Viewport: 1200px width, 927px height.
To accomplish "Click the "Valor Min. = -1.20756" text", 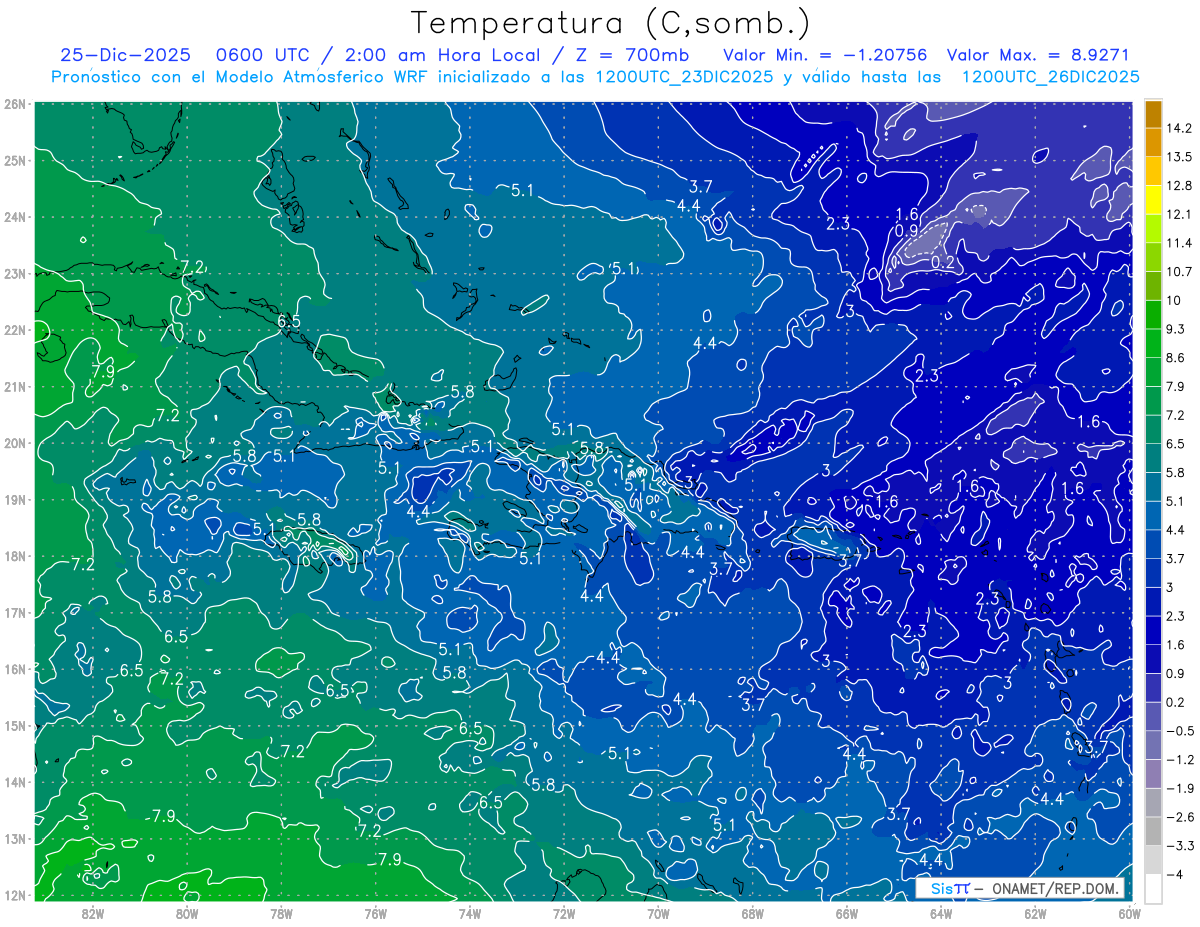I will pos(827,55).
